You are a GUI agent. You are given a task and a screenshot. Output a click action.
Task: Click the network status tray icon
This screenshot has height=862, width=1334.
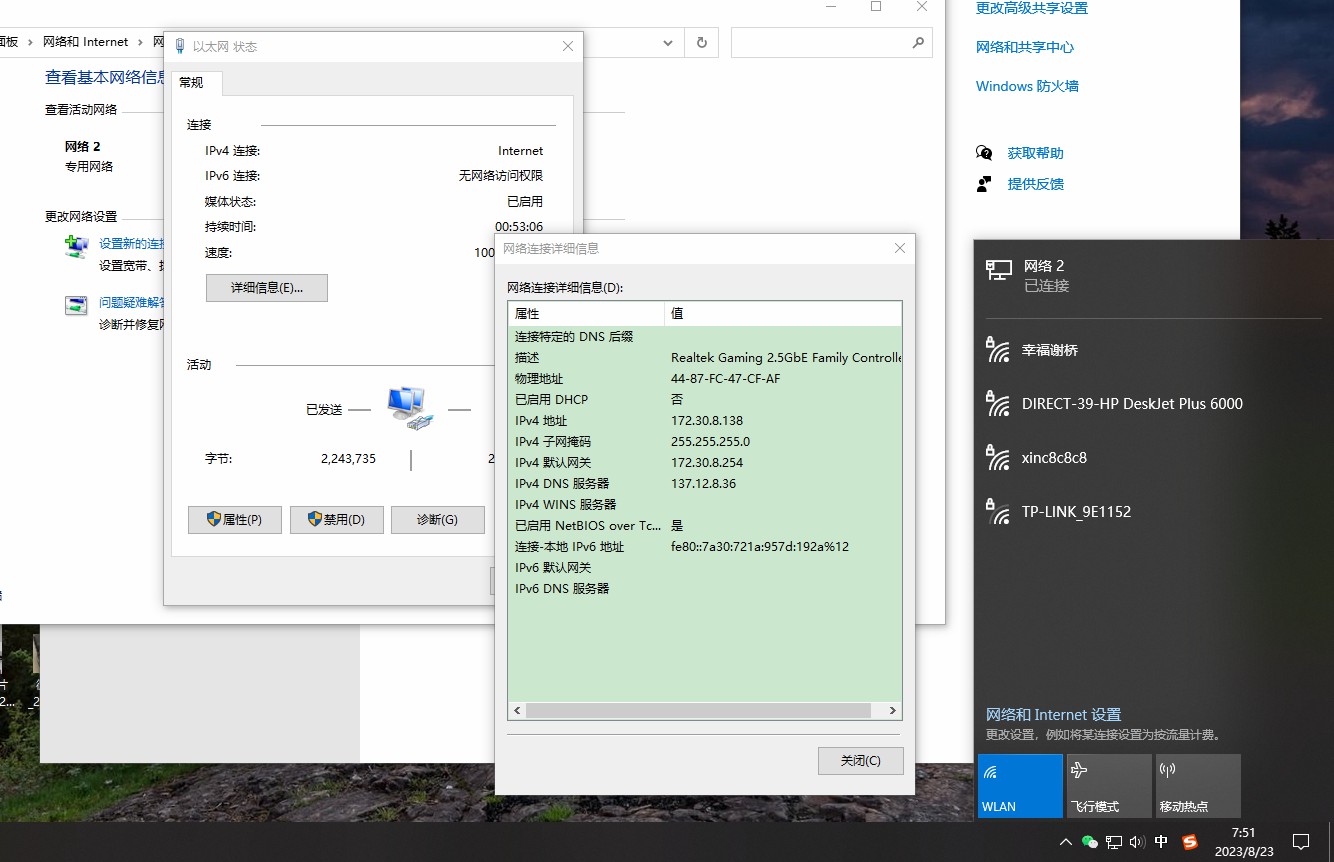click(x=1113, y=842)
